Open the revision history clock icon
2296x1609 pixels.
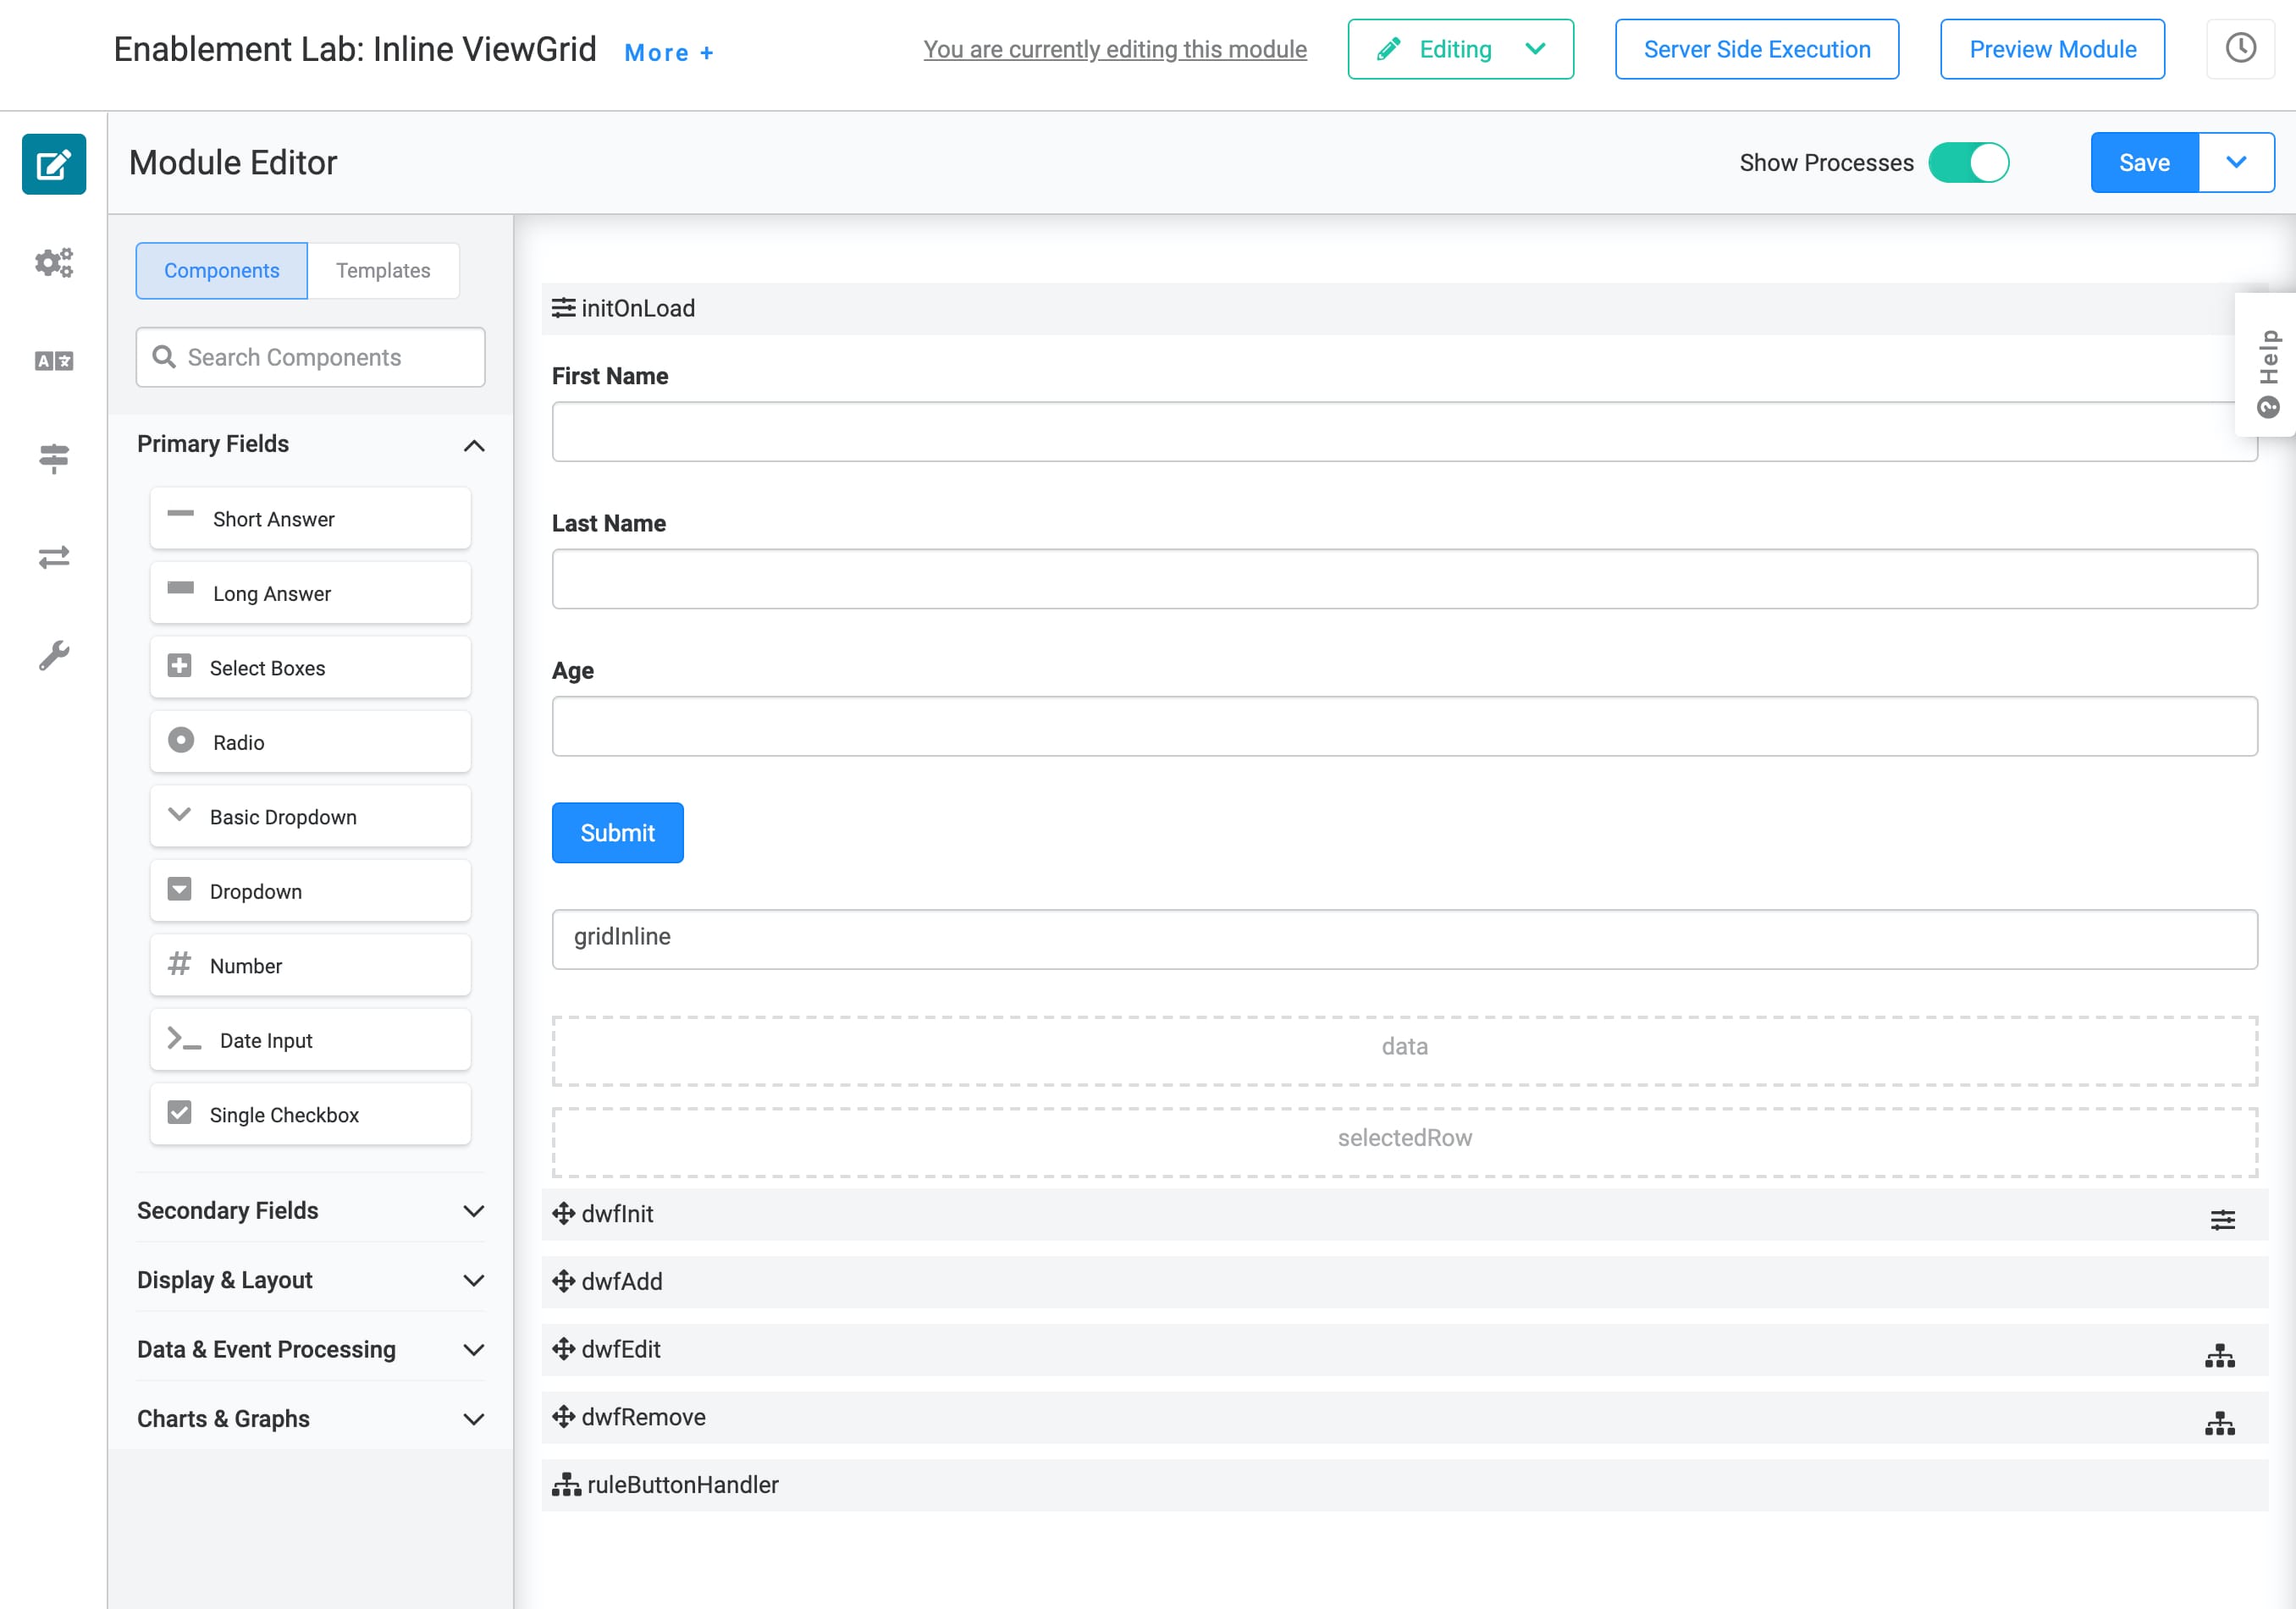tap(2240, 48)
